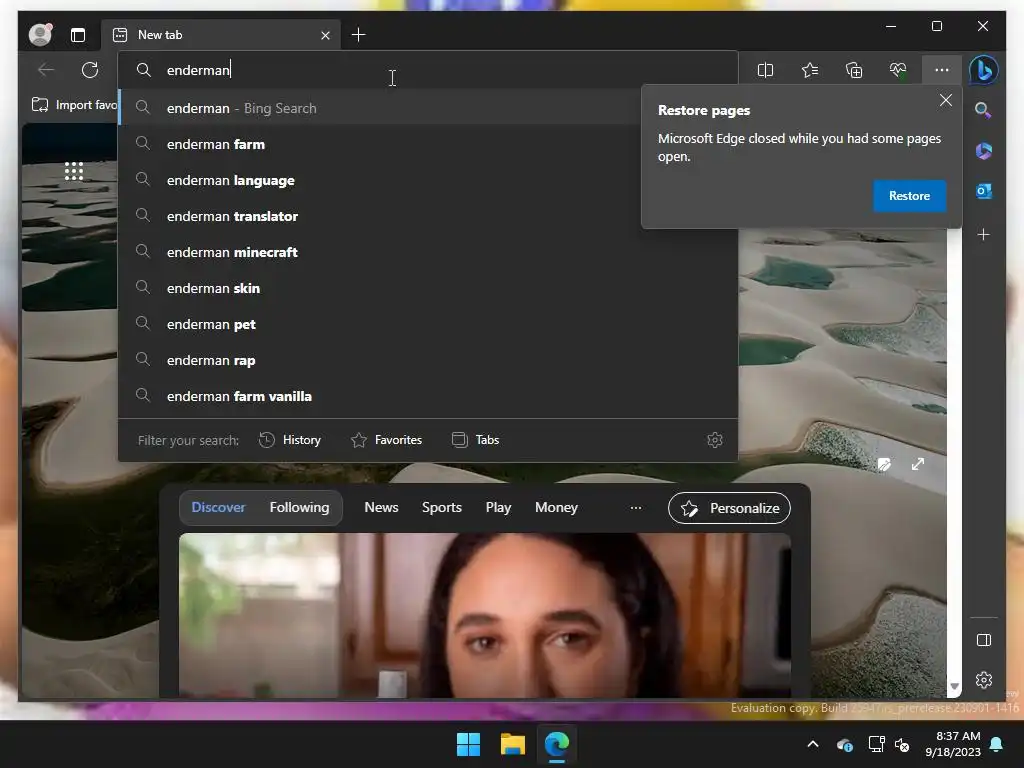Open Outlook sidebar icon
The image size is (1024, 768).
point(984,191)
